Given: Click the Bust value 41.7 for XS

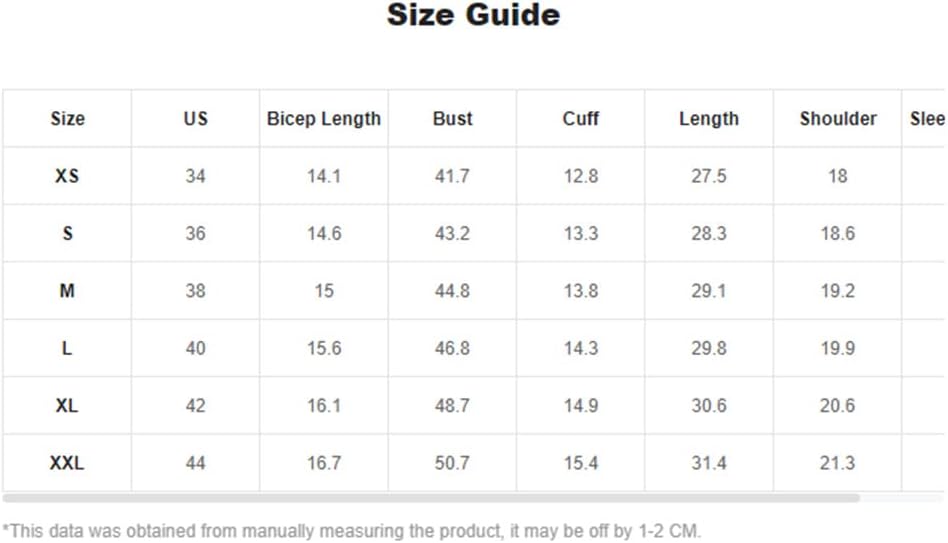Looking at the screenshot, I should pyautogui.click(x=452, y=176).
